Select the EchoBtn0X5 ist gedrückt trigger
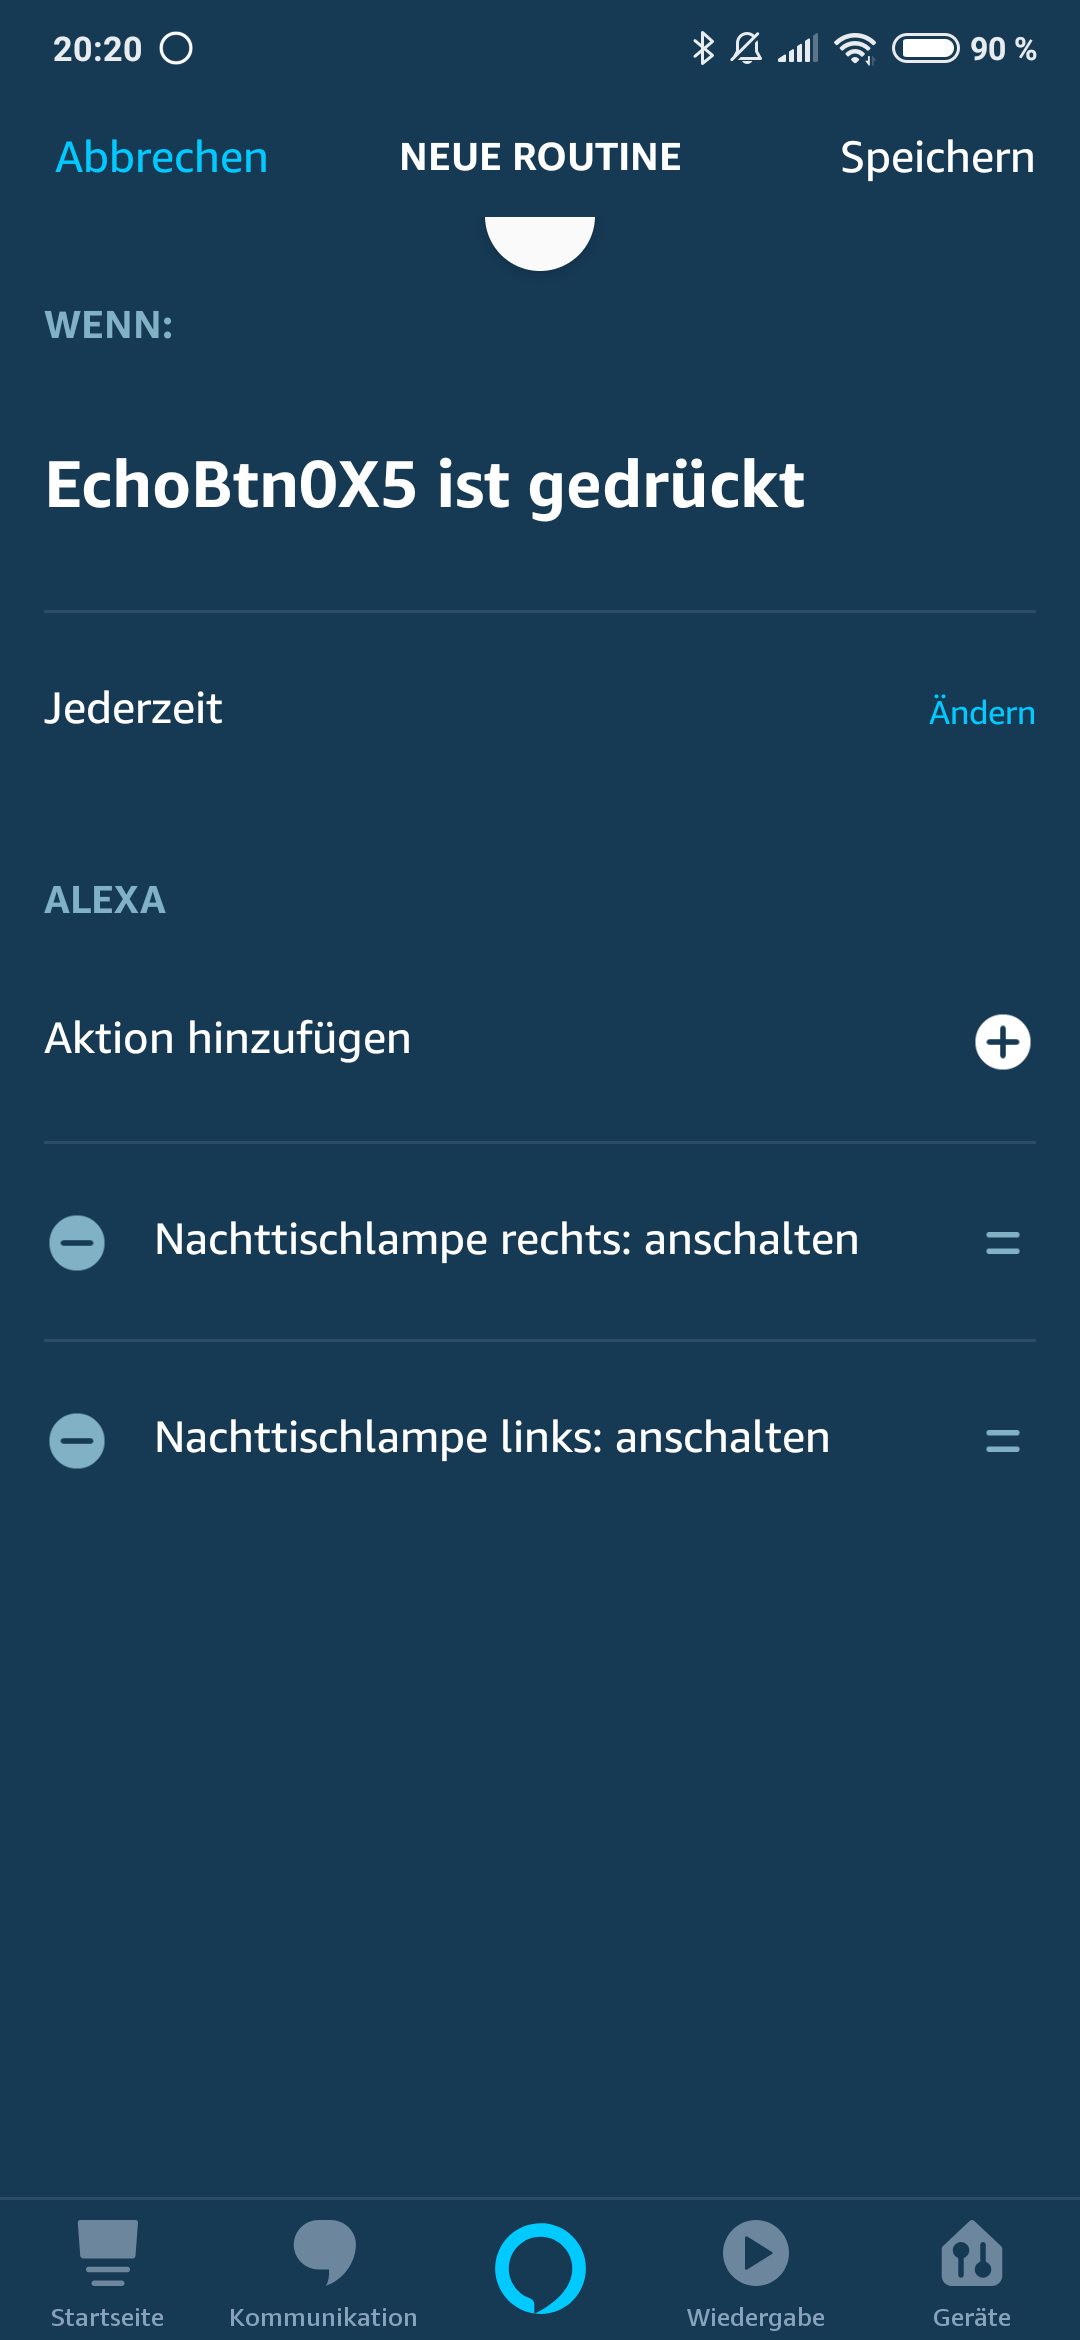Screen dimensions: 1080x2340 [425, 485]
